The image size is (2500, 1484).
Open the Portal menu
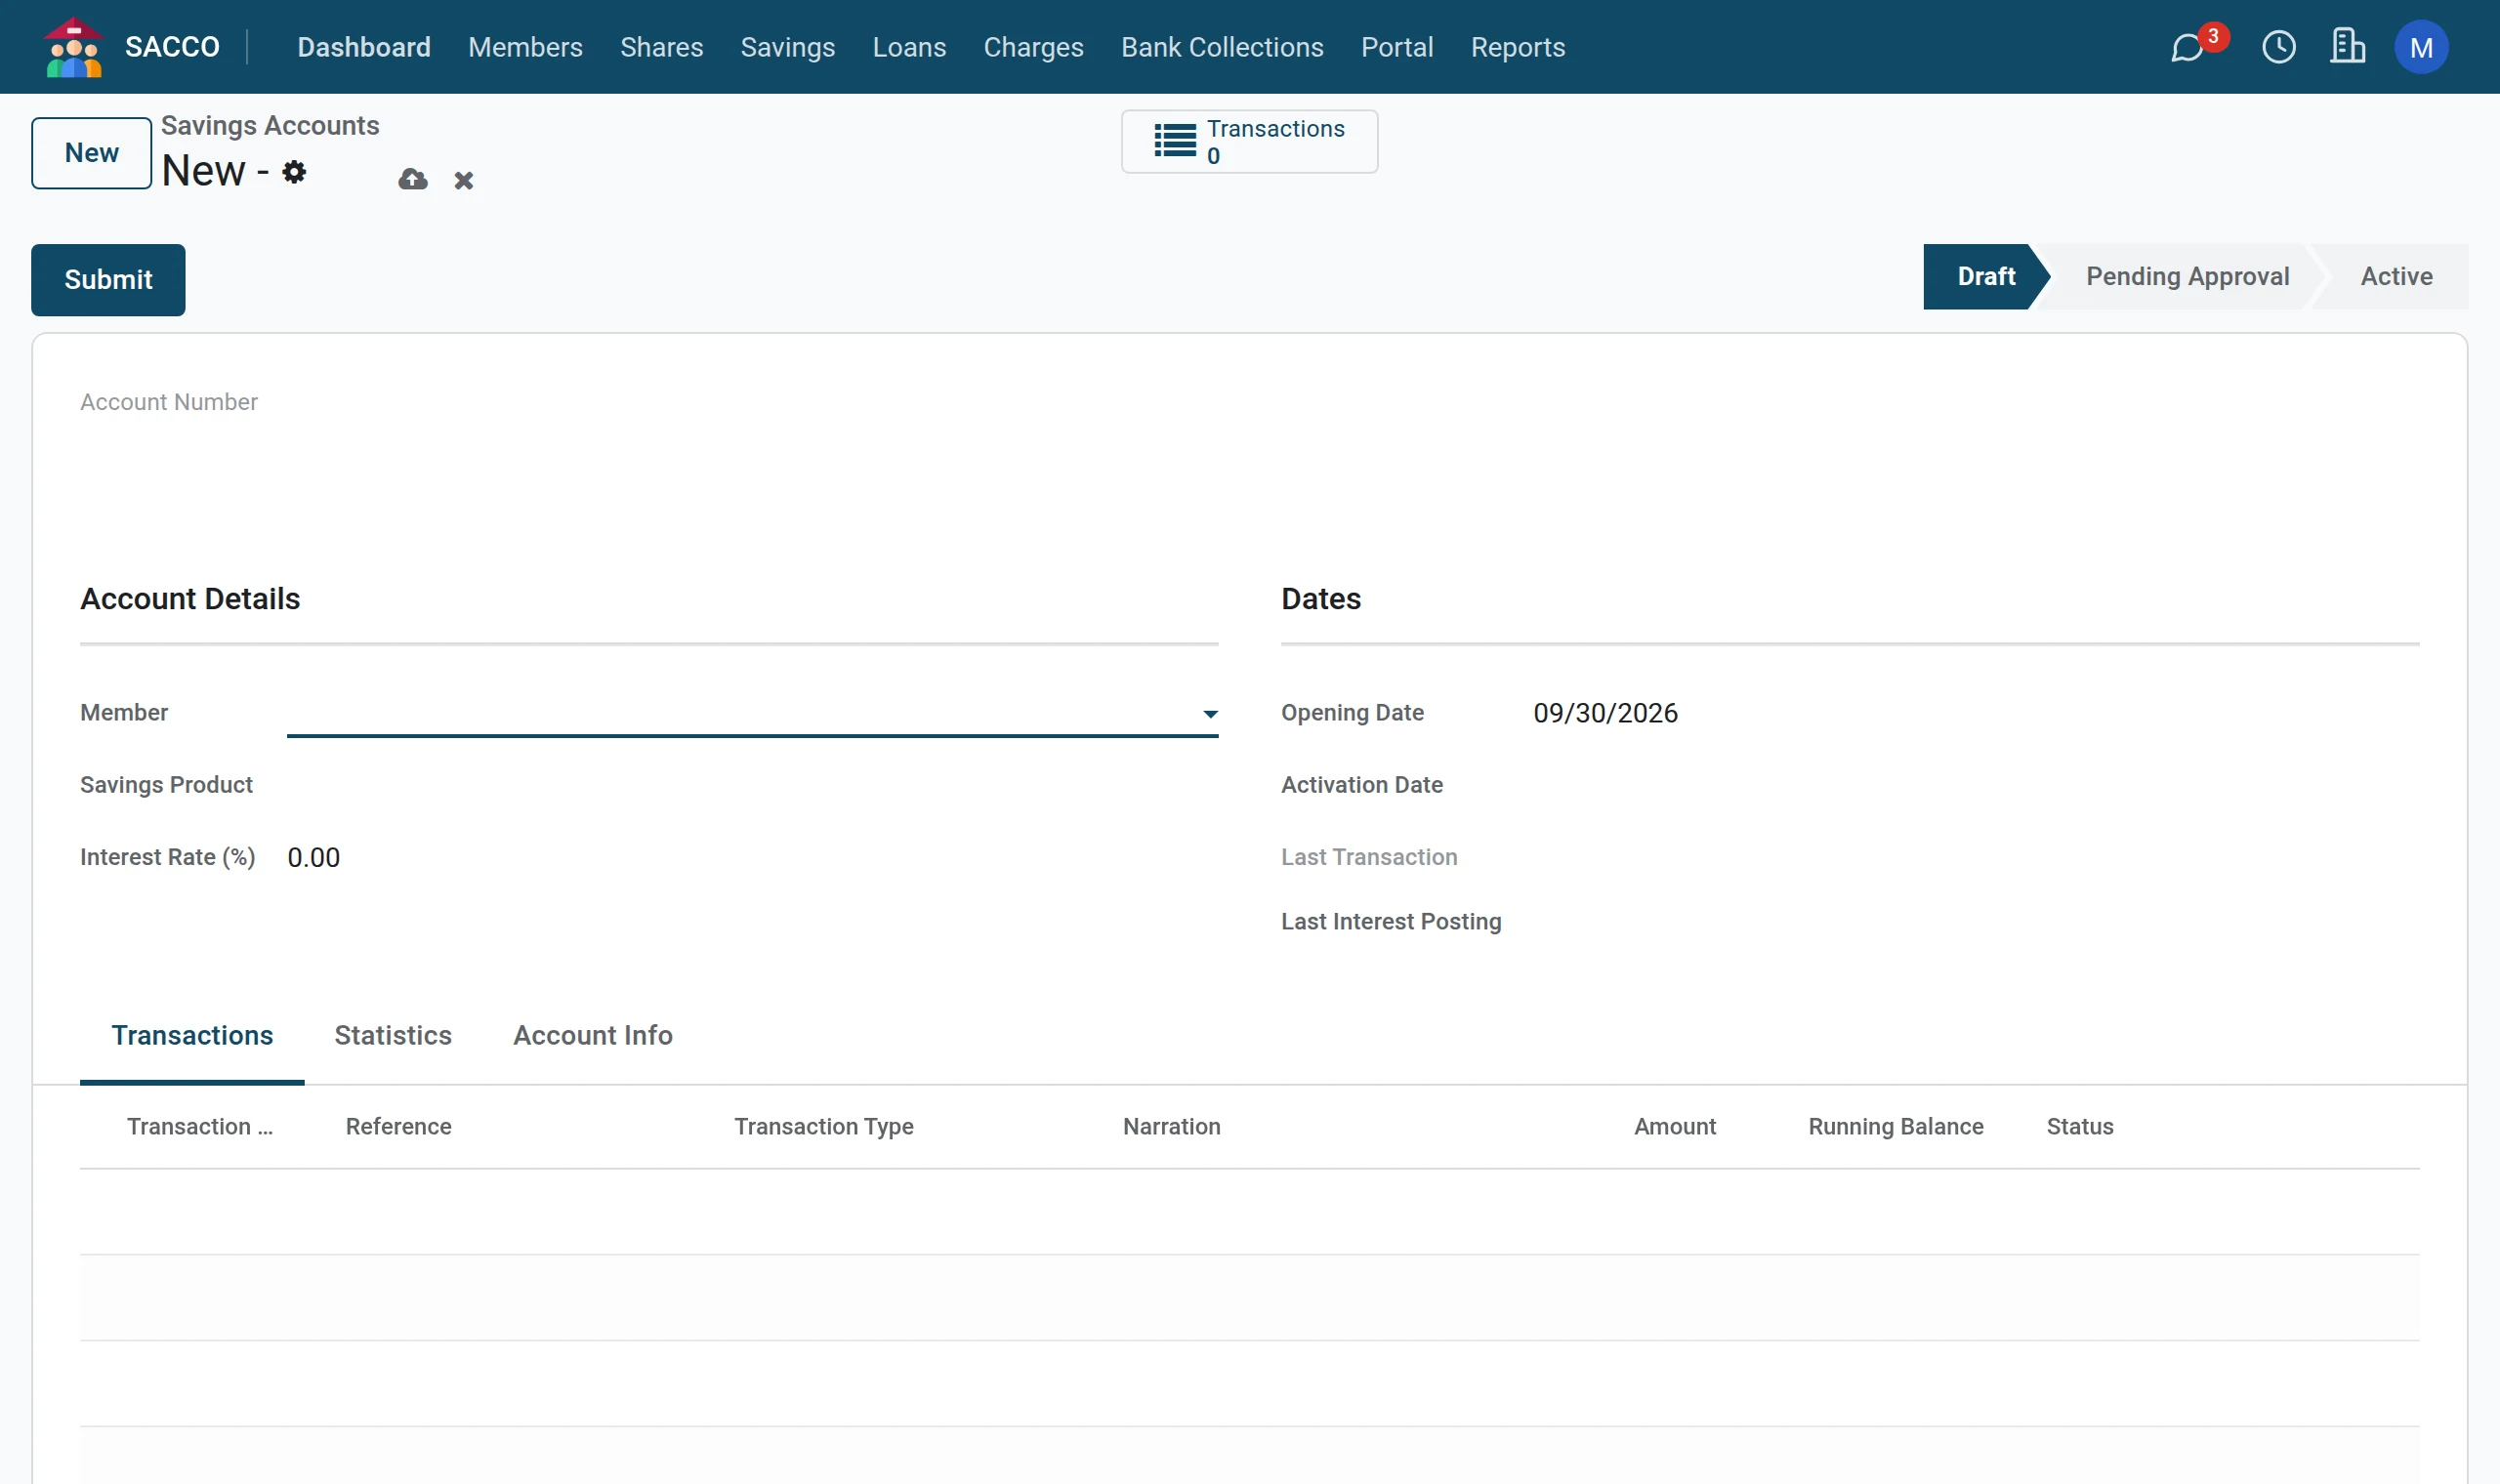point(1397,47)
